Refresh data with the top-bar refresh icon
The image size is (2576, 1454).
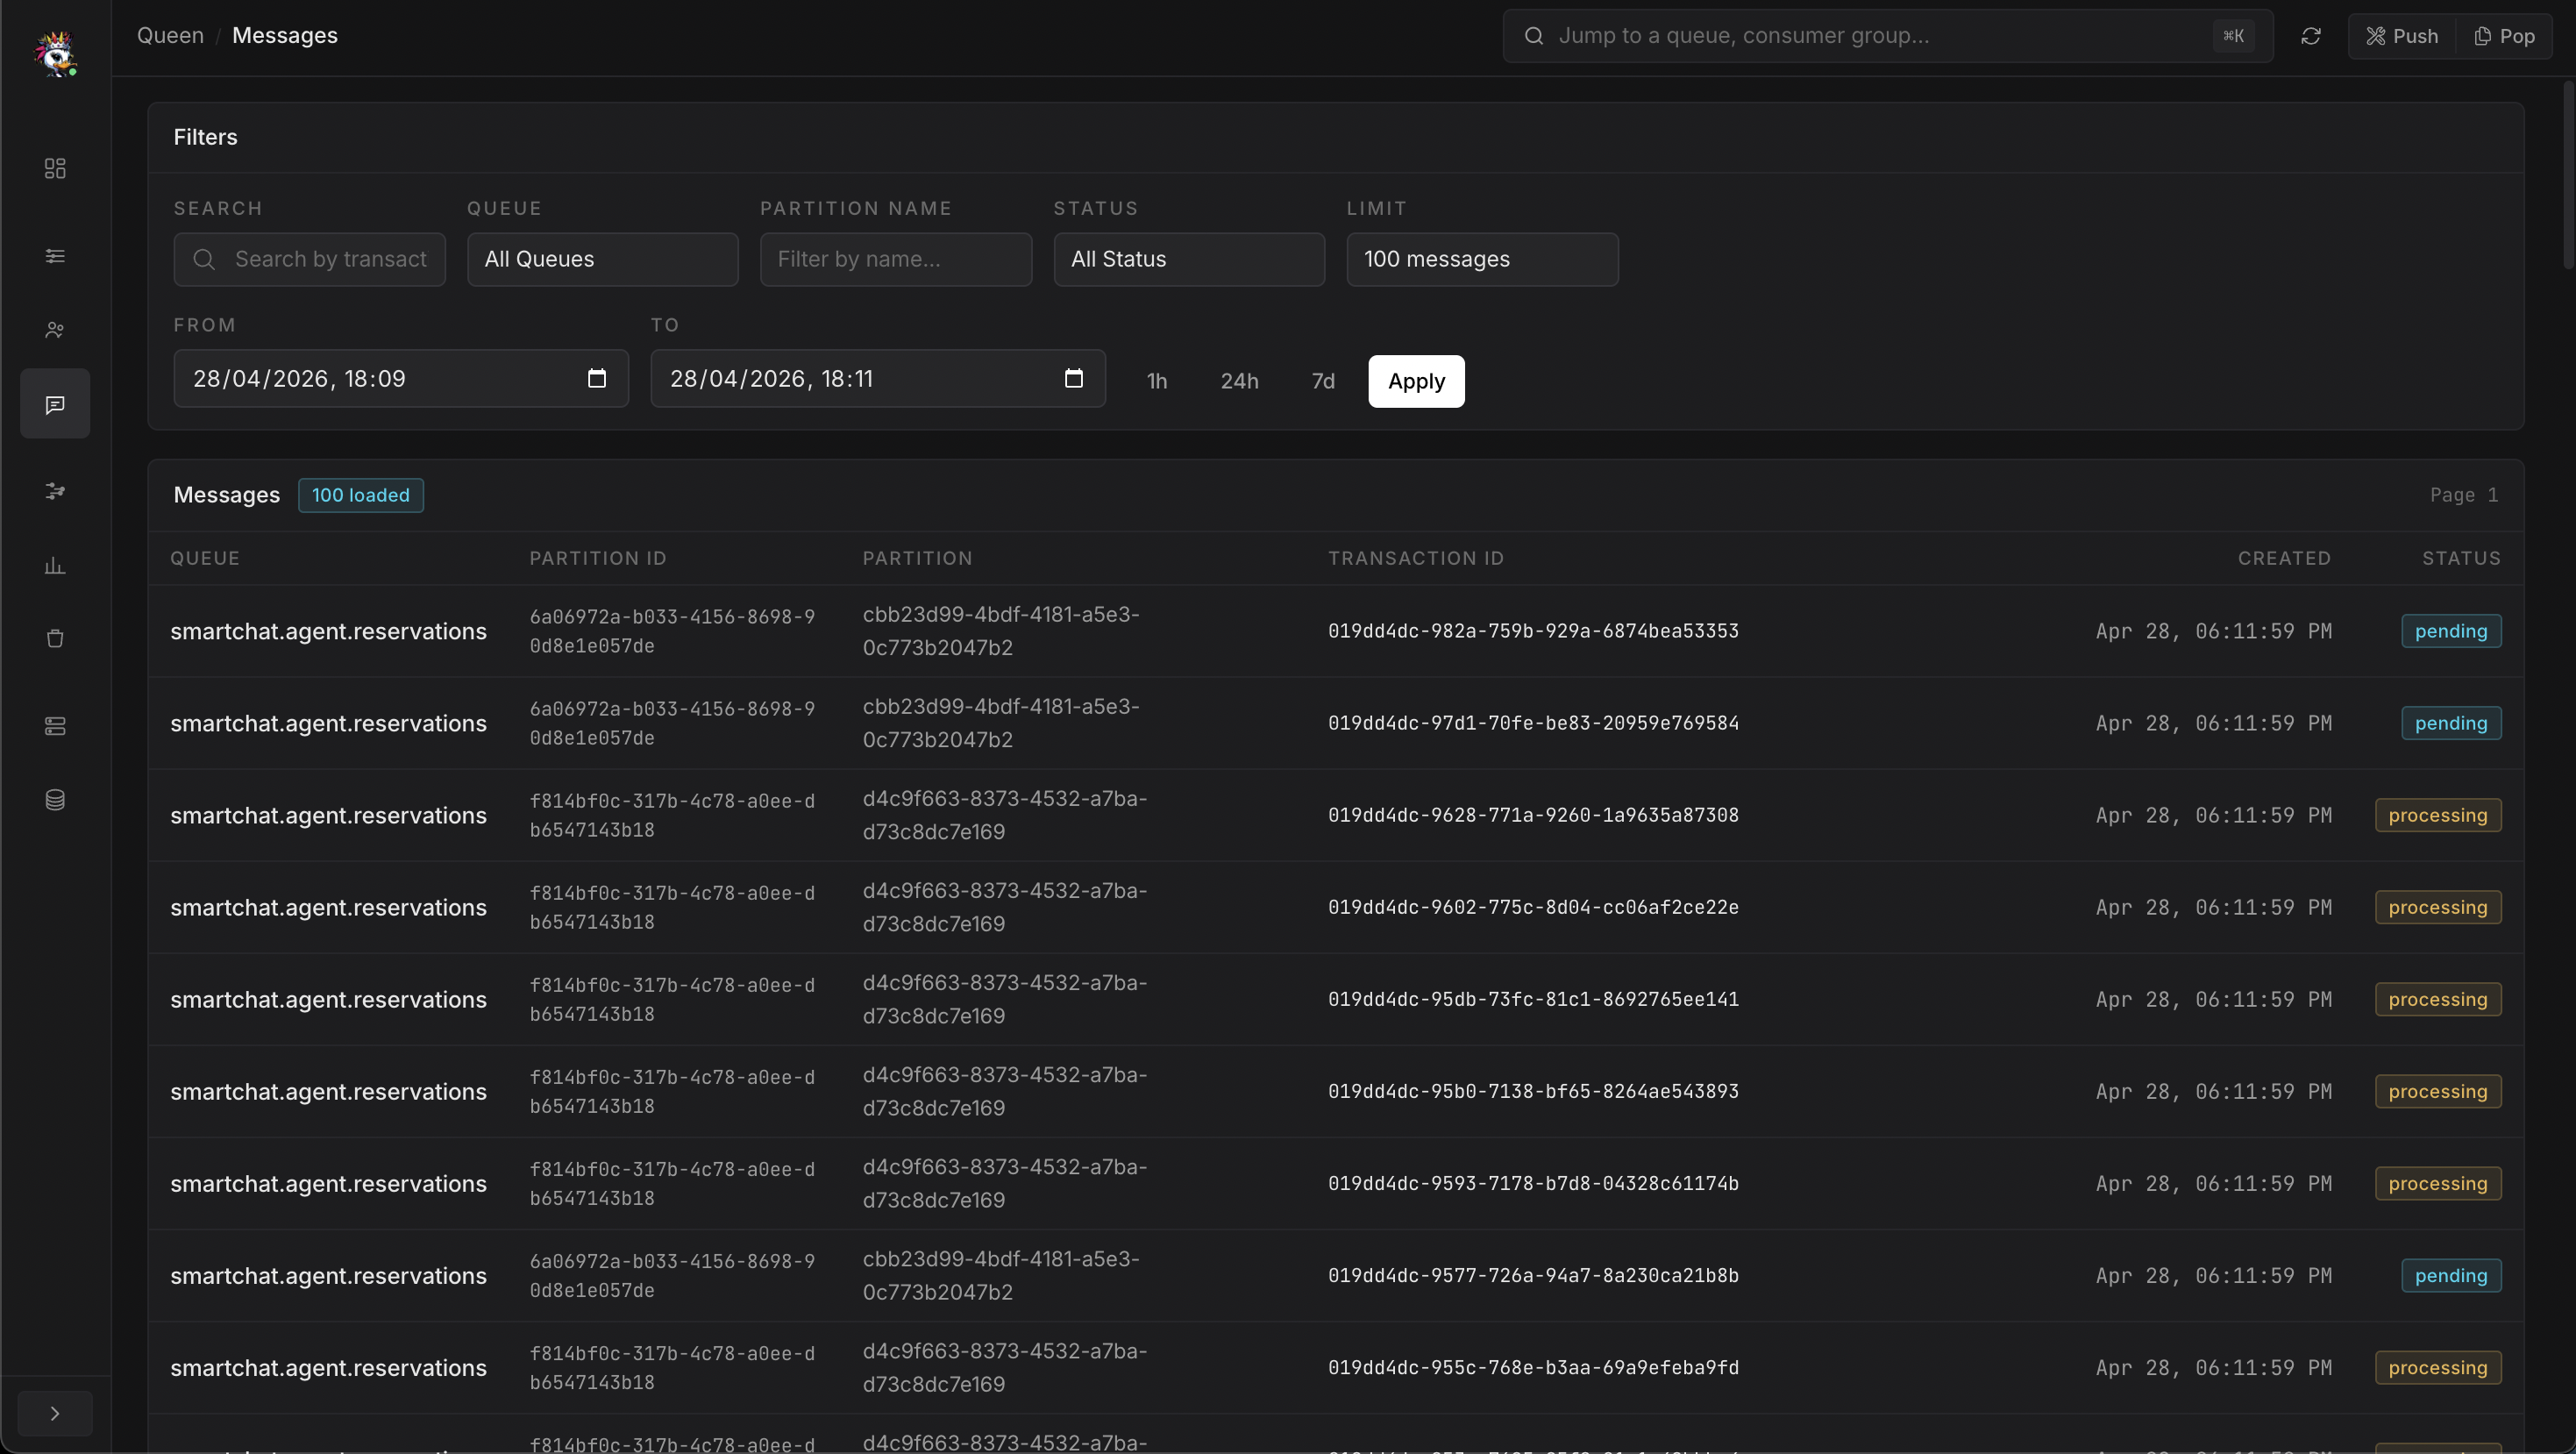click(x=2311, y=35)
